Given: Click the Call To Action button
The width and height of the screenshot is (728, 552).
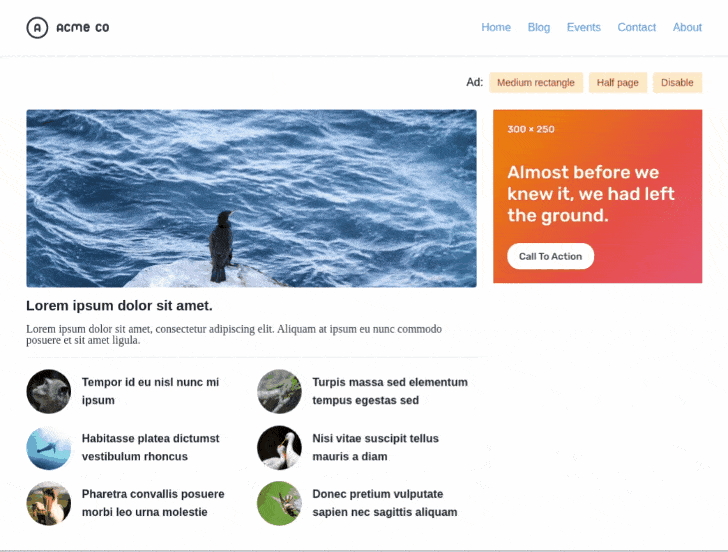Looking at the screenshot, I should [x=550, y=256].
